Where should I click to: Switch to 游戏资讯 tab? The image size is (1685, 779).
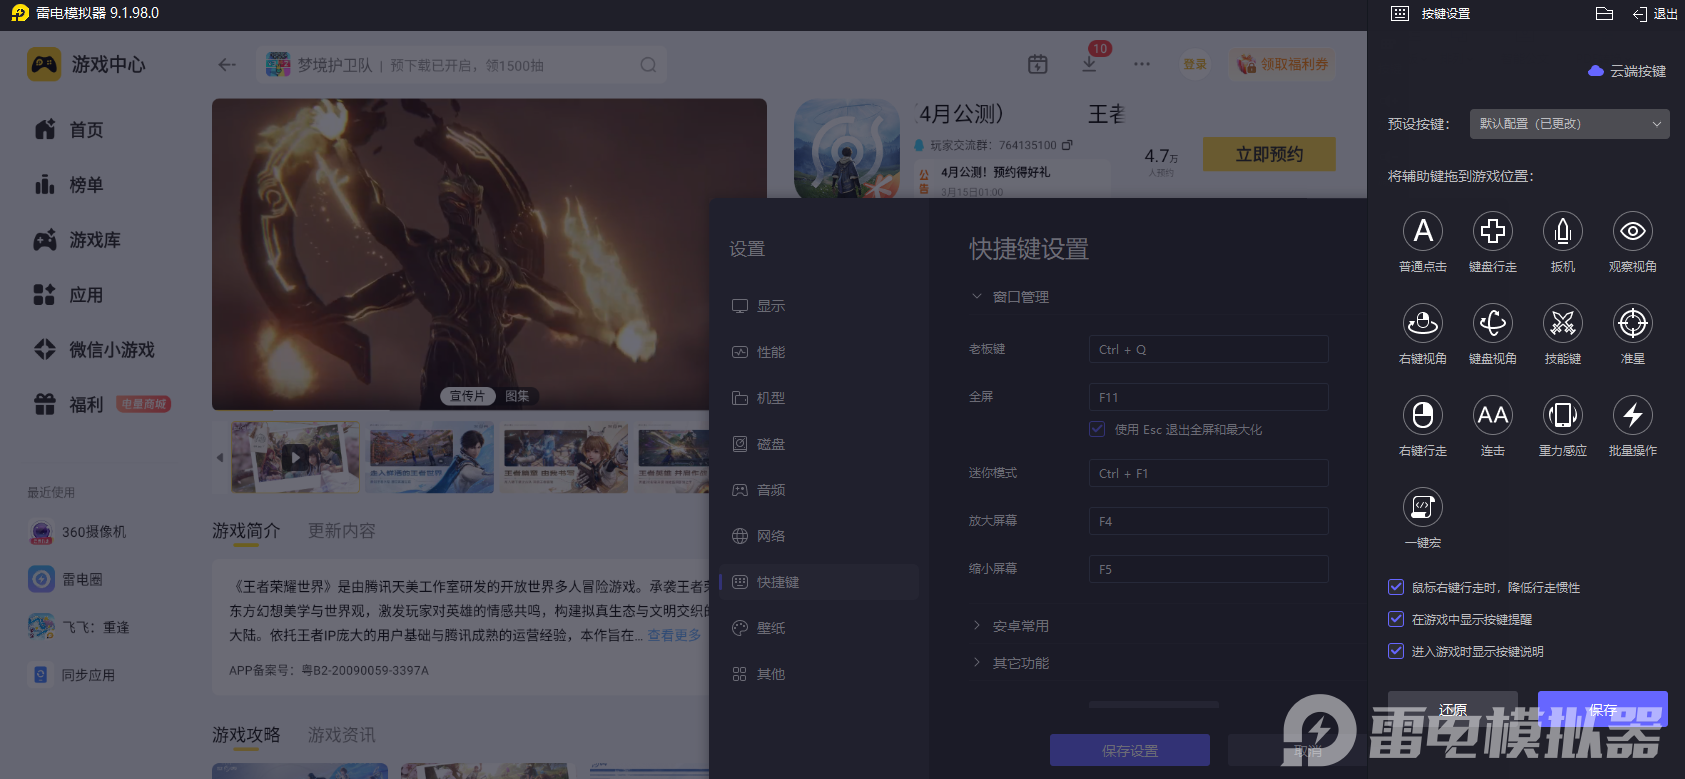[x=342, y=735]
